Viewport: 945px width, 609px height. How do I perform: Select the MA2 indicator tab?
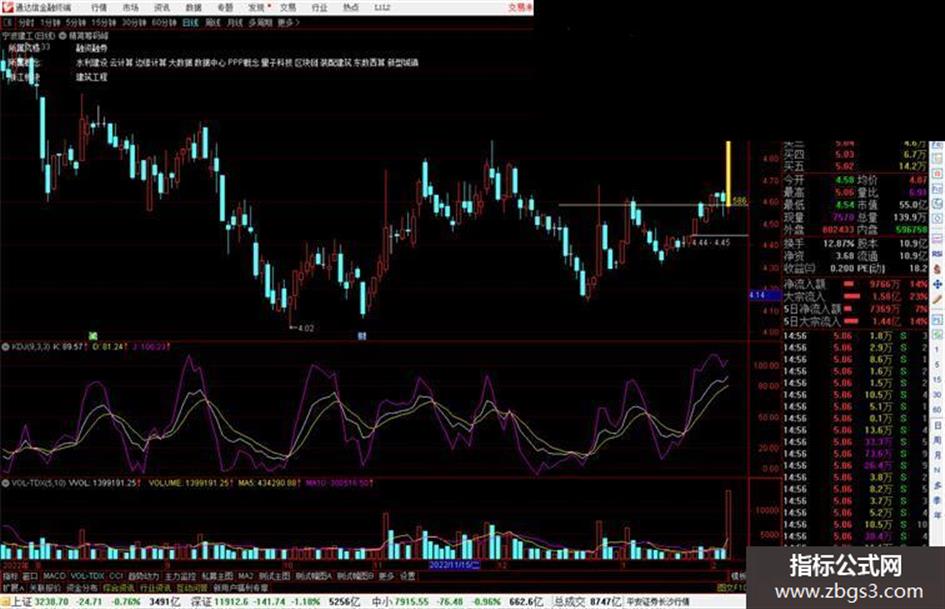coord(245,576)
